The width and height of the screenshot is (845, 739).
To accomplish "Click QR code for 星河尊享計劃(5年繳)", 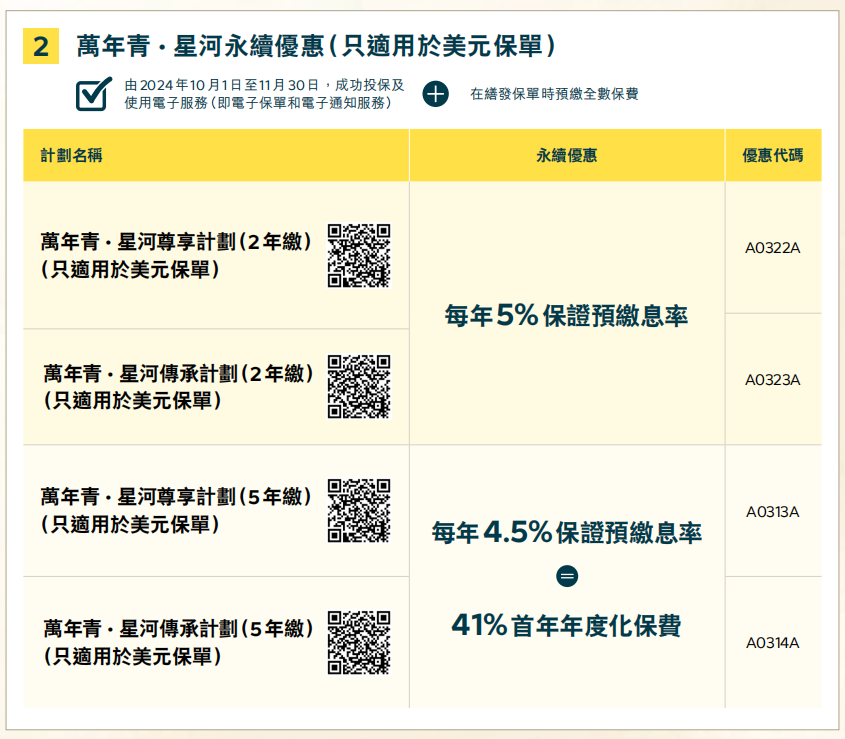I will pyautogui.click(x=359, y=510).
